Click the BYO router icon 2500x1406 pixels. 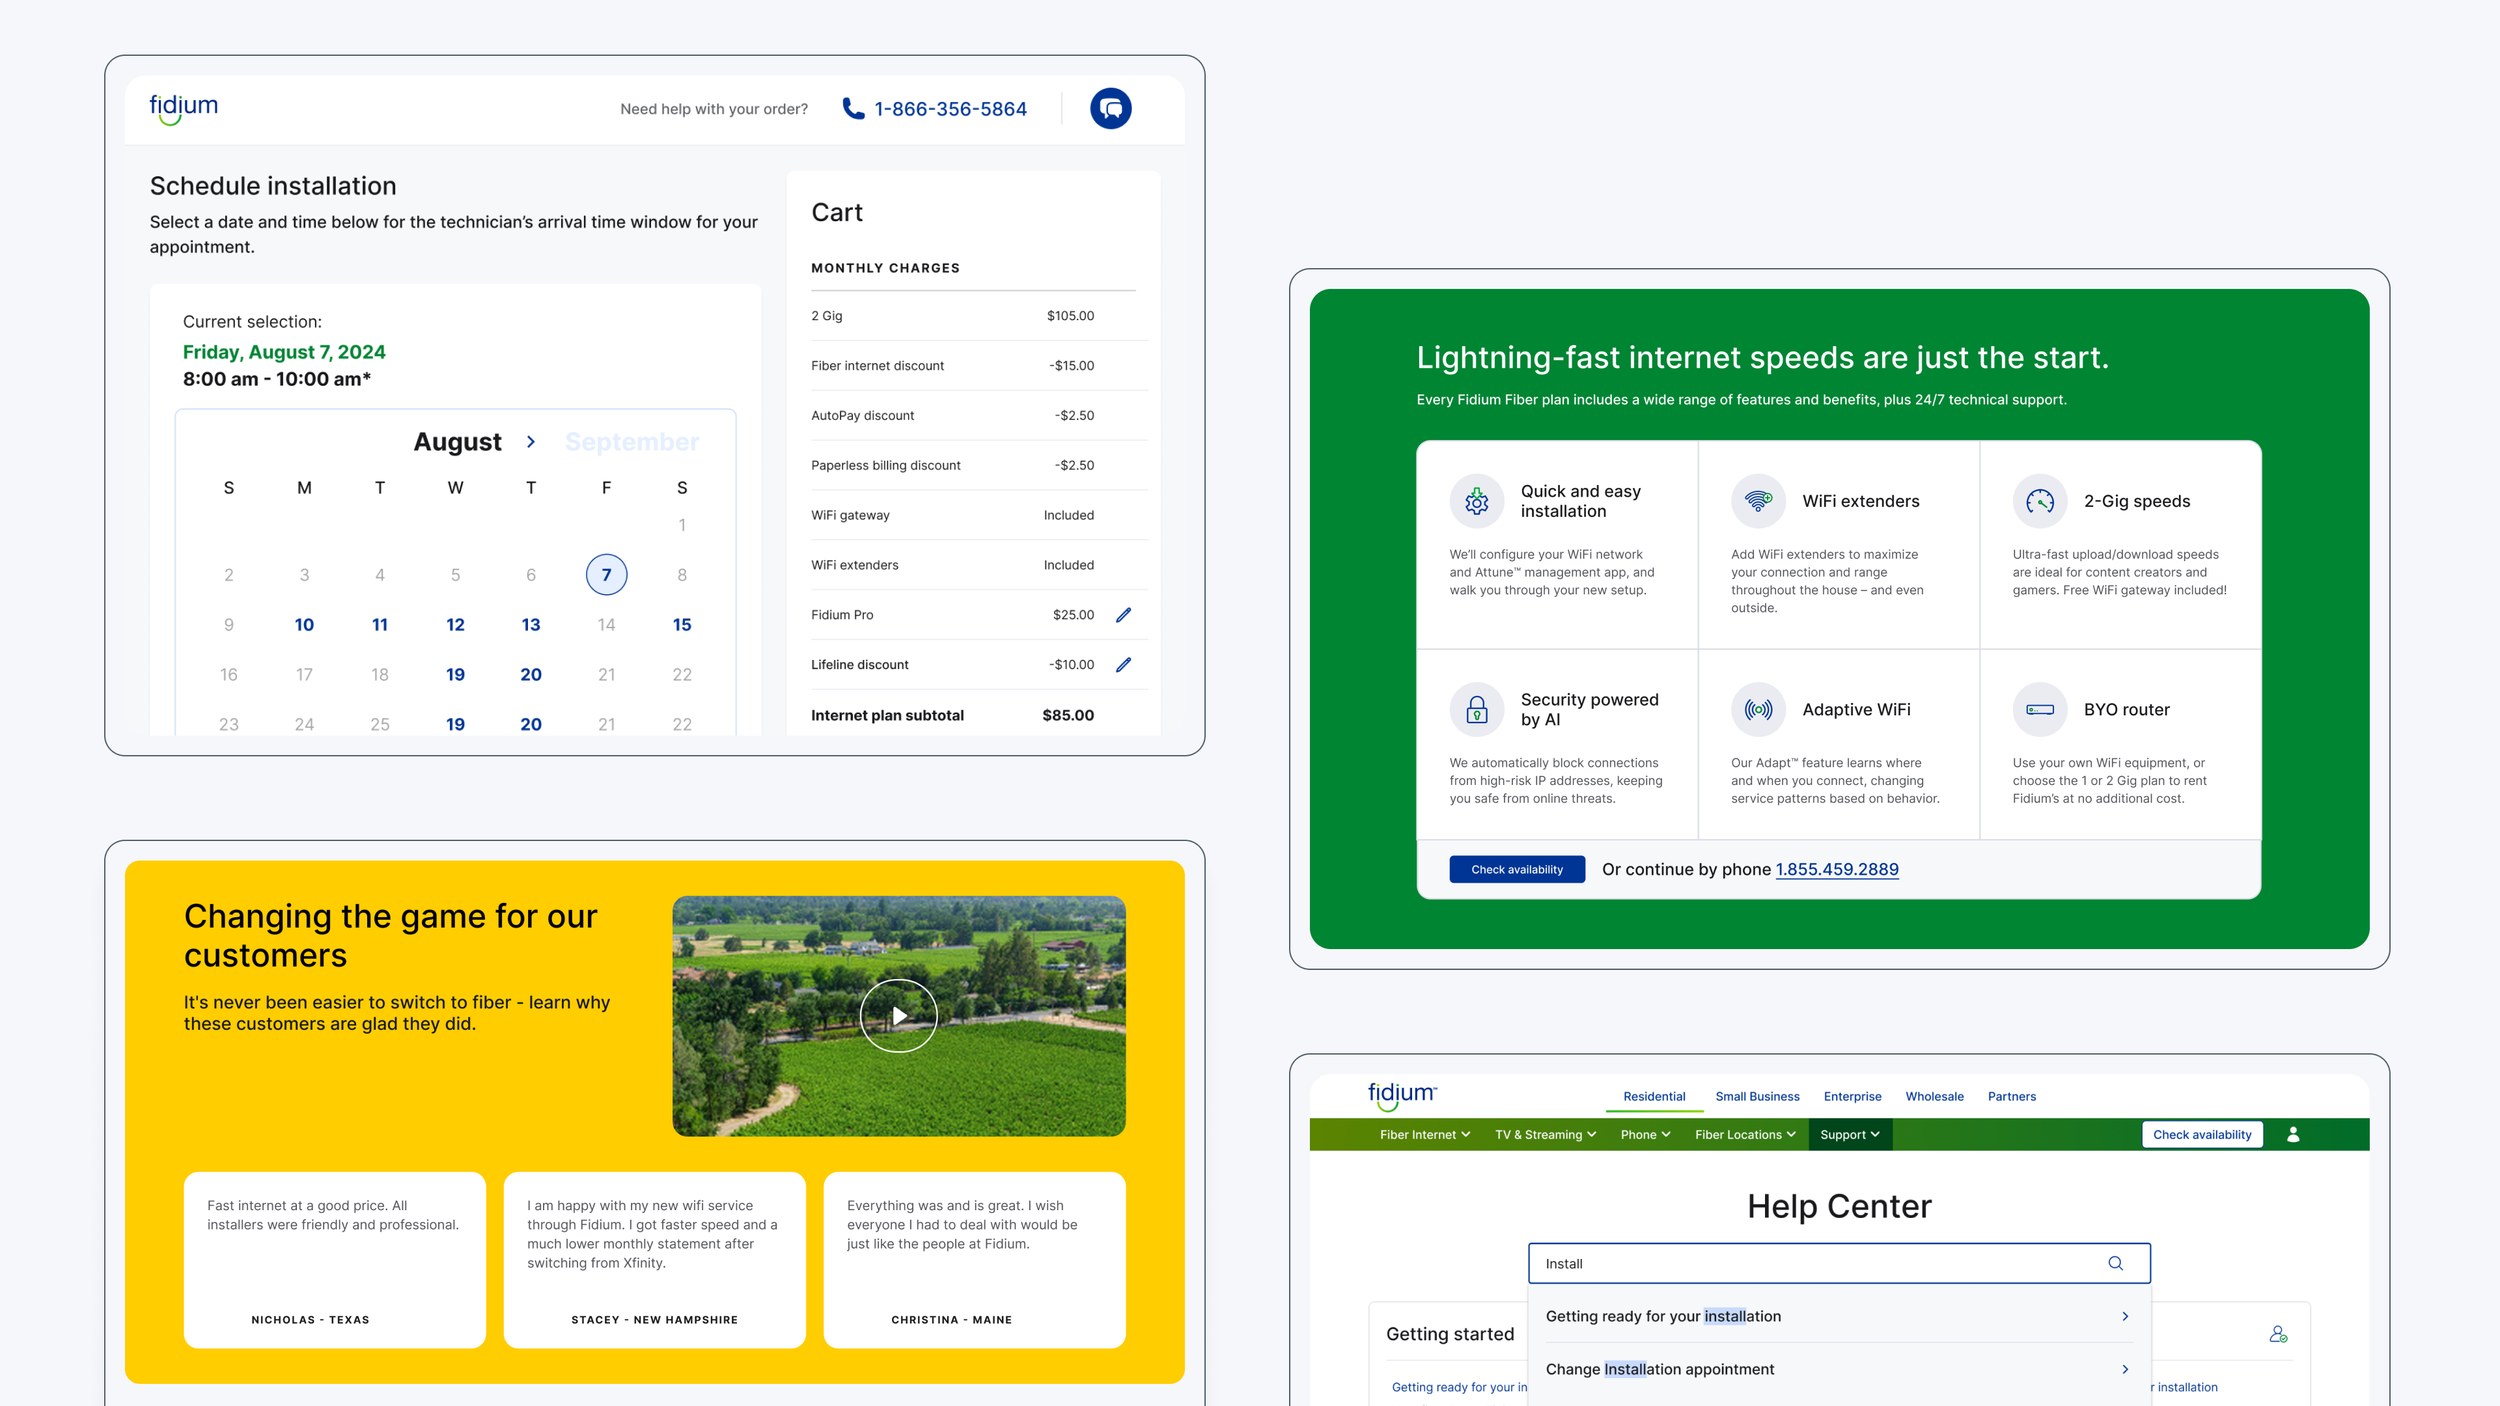point(2039,710)
